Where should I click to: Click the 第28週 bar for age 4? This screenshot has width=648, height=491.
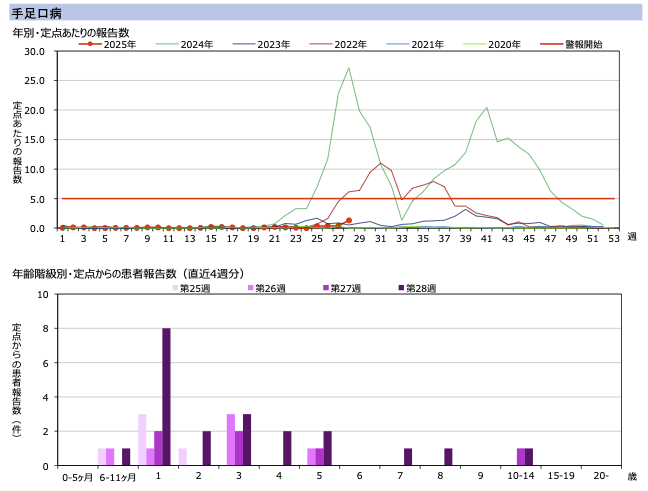287,448
